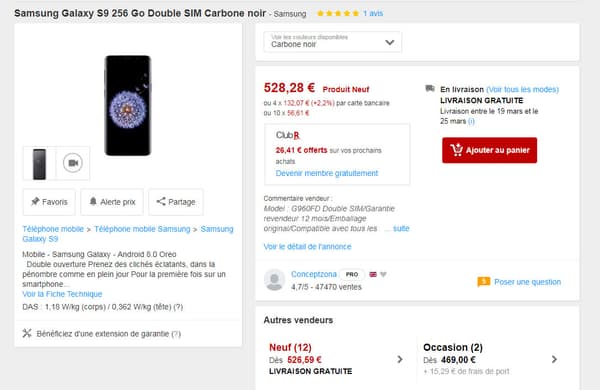Go to Téléphone mobile Samsung breadcrumb
The height and width of the screenshot is (390, 600).
pos(142,229)
